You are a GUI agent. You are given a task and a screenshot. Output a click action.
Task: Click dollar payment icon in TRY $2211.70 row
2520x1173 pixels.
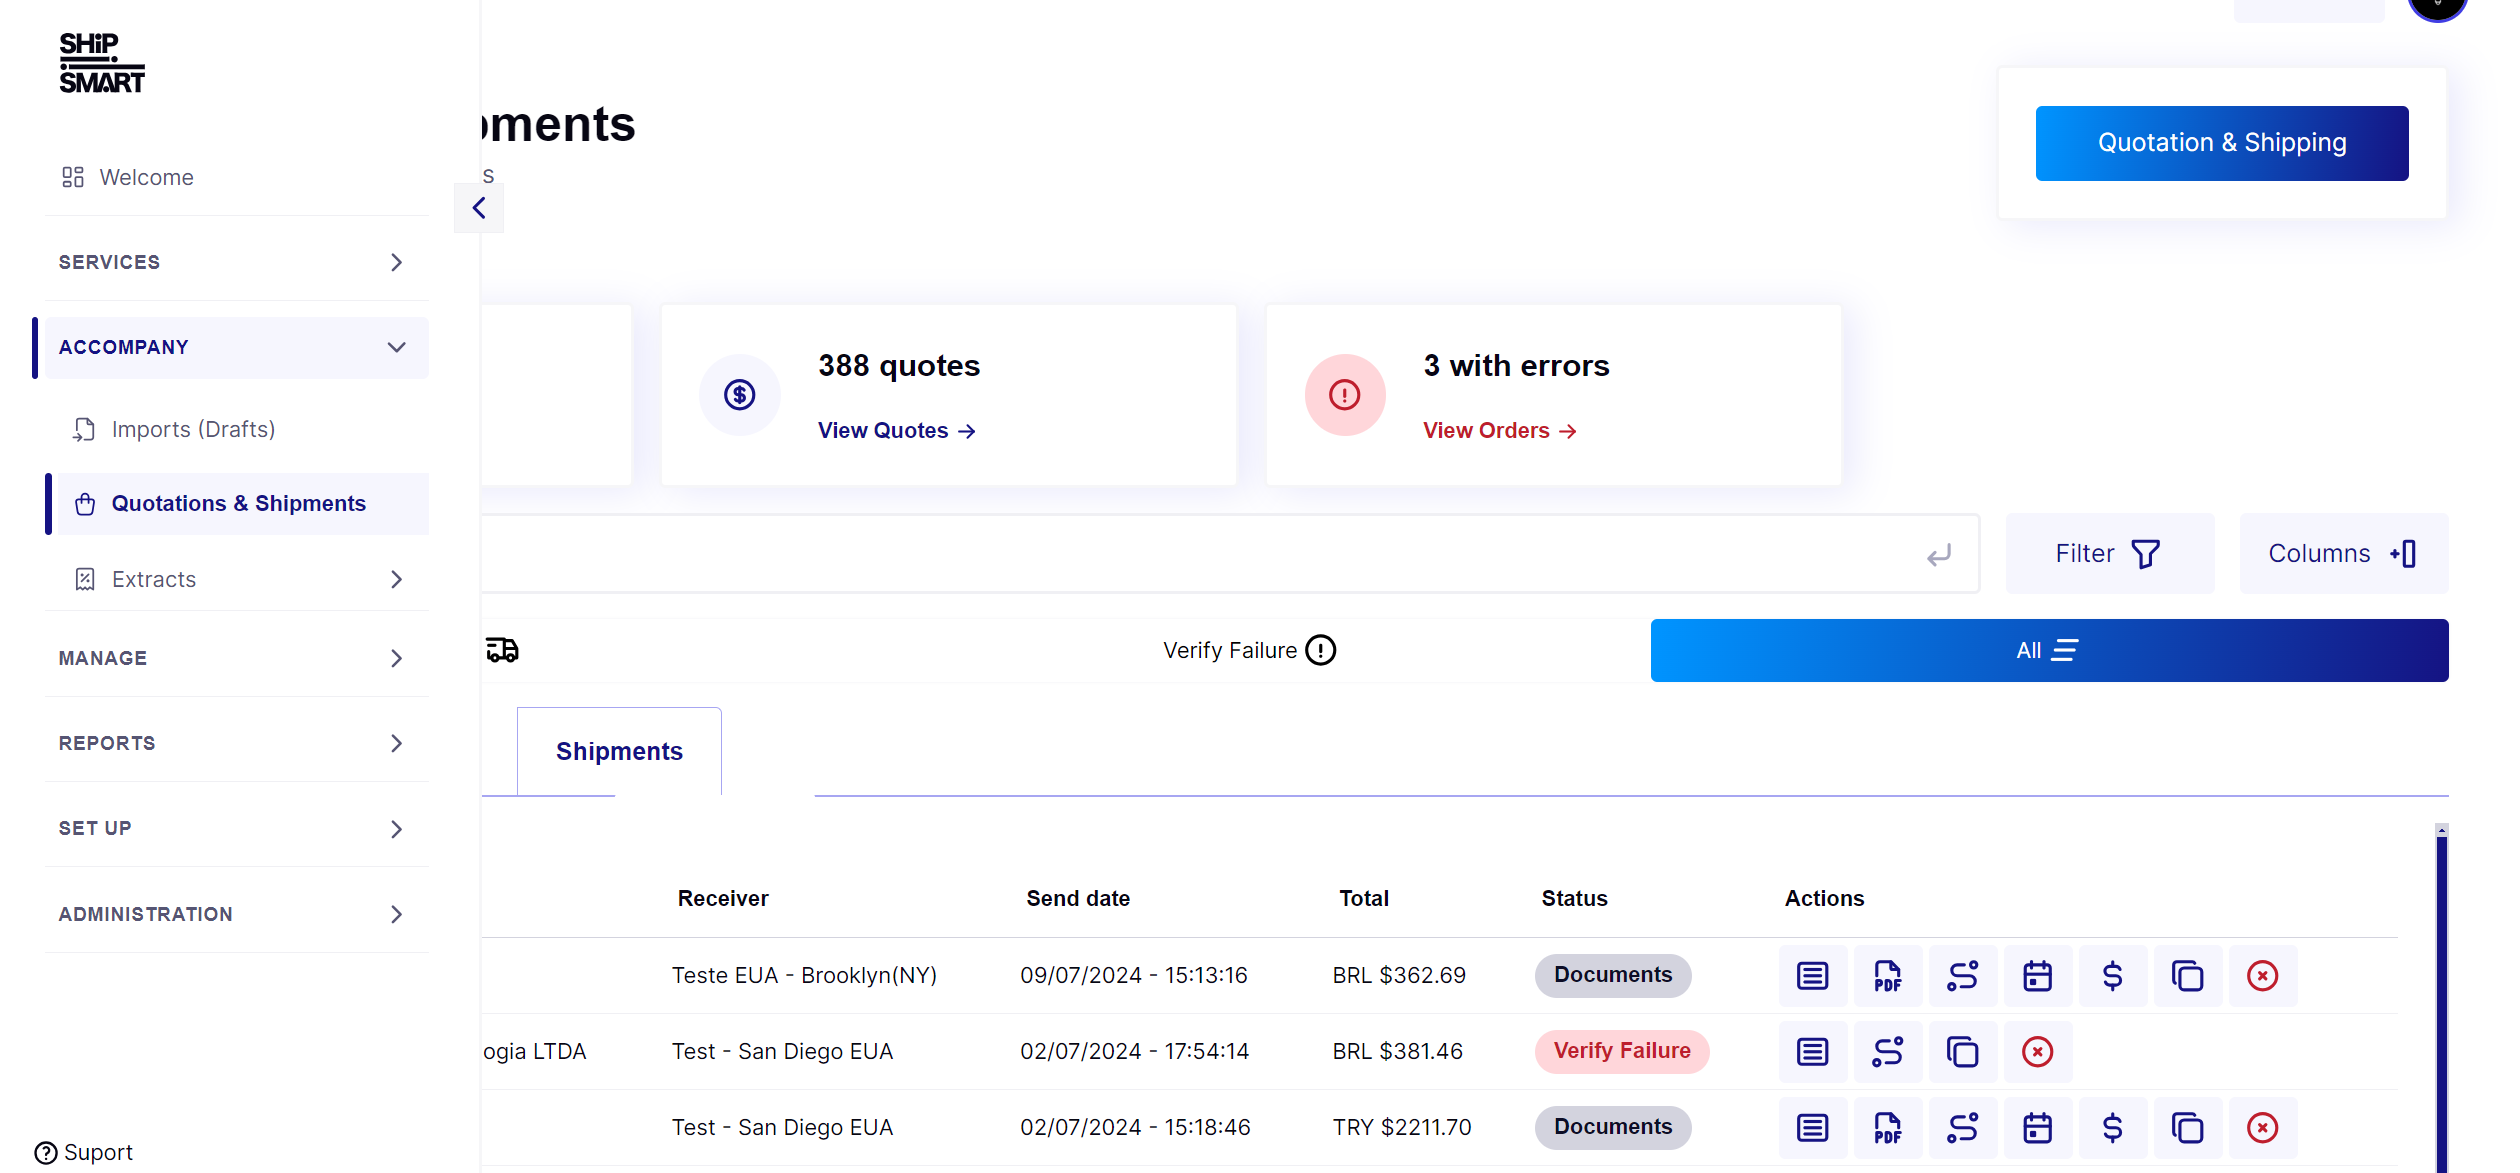(2112, 1128)
